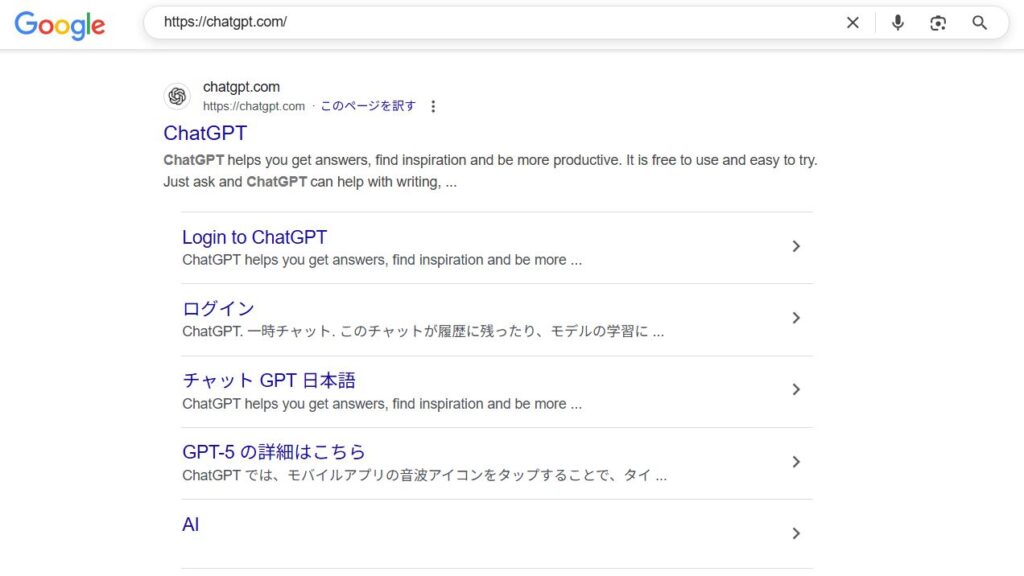The height and width of the screenshot is (576, 1024).
Task: Start voice search with microphone icon
Action: 898,23
